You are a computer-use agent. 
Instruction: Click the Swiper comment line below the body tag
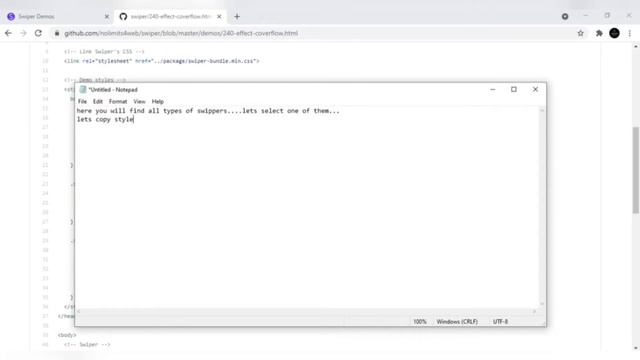[87, 344]
